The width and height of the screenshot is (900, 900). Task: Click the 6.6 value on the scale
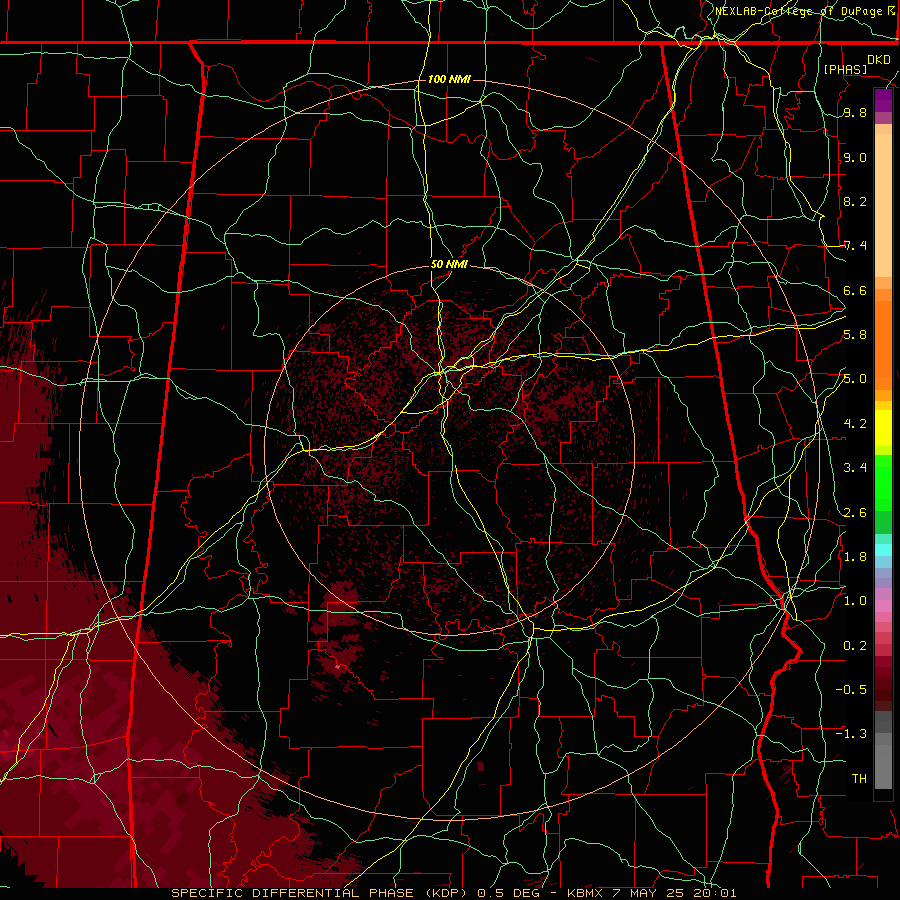click(x=855, y=290)
